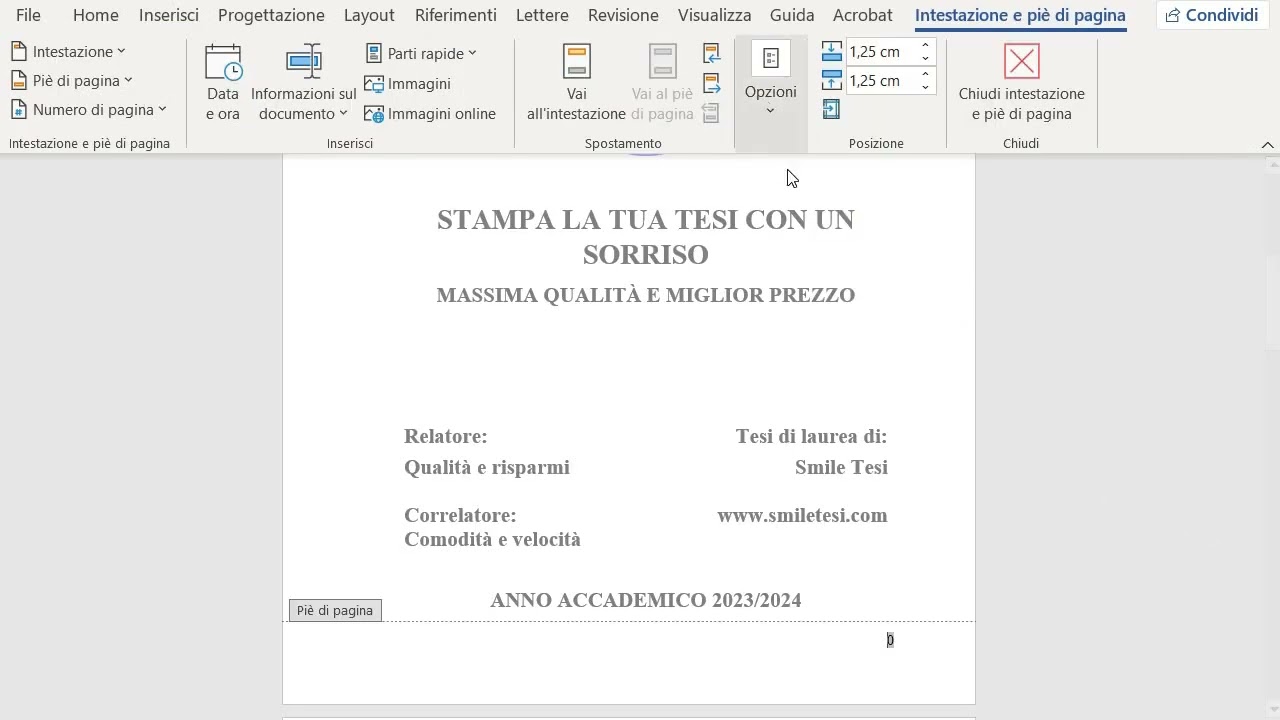
Task: Click ANNO ACCADEMICO 2023/2024 line
Action: [x=646, y=600]
